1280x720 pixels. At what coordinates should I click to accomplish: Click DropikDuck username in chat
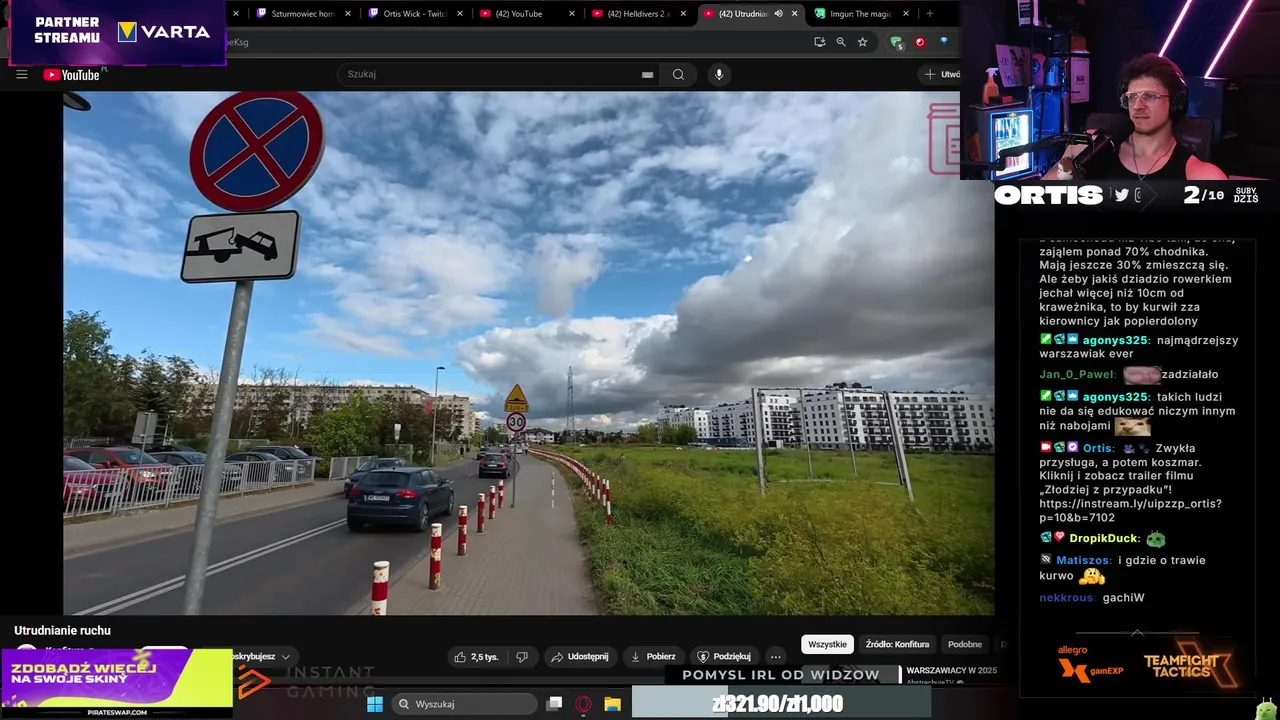[x=1104, y=538]
